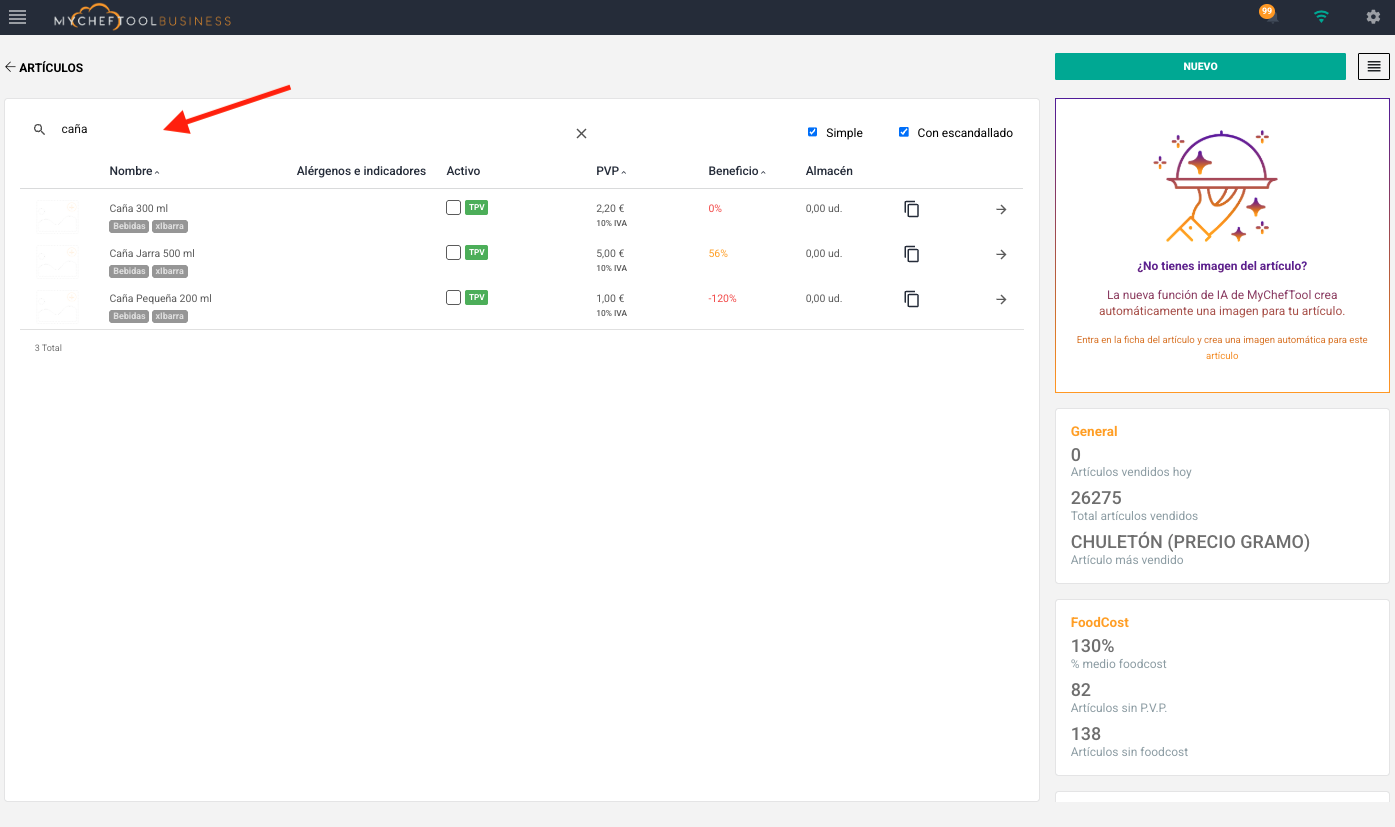Screen dimensions: 1395x827
Task: Sort articles by the PVP column
Action: point(607,171)
